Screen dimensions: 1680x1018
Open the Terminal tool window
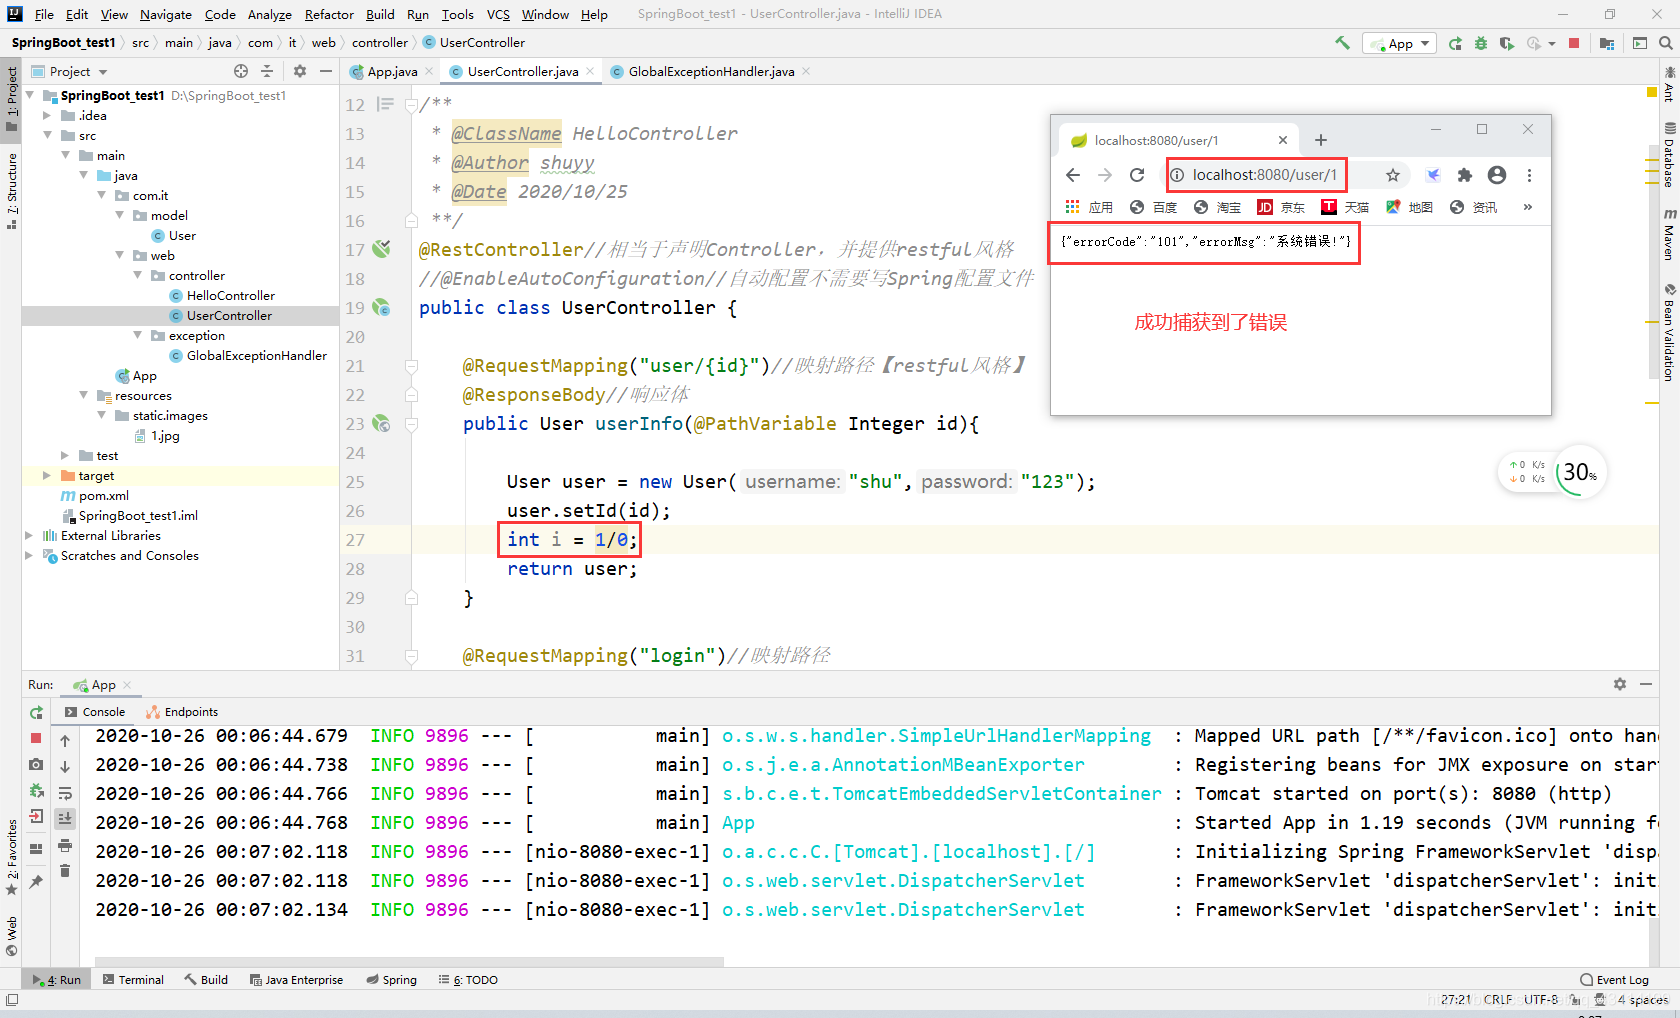[133, 980]
